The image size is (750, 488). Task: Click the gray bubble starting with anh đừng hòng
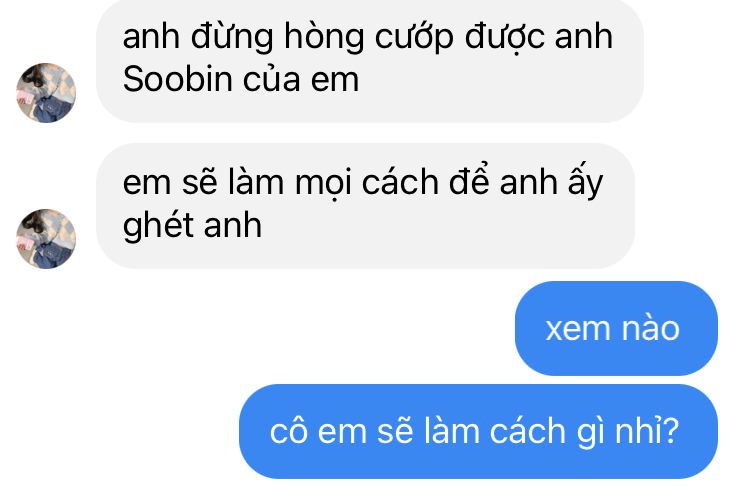[x=370, y=60]
